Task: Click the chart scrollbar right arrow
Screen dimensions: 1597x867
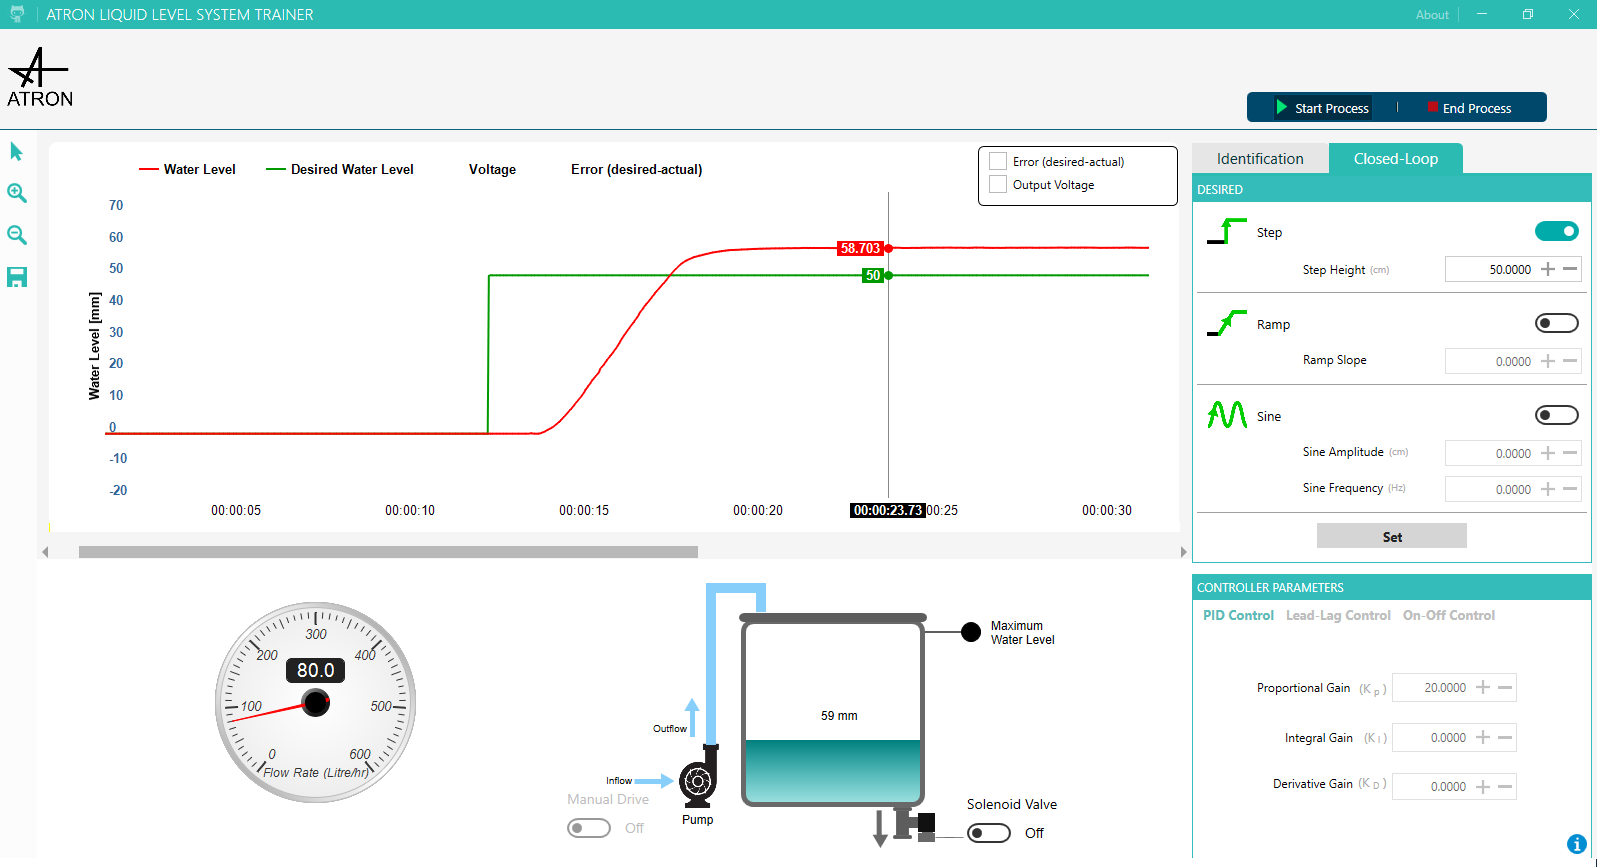Action: [1183, 552]
